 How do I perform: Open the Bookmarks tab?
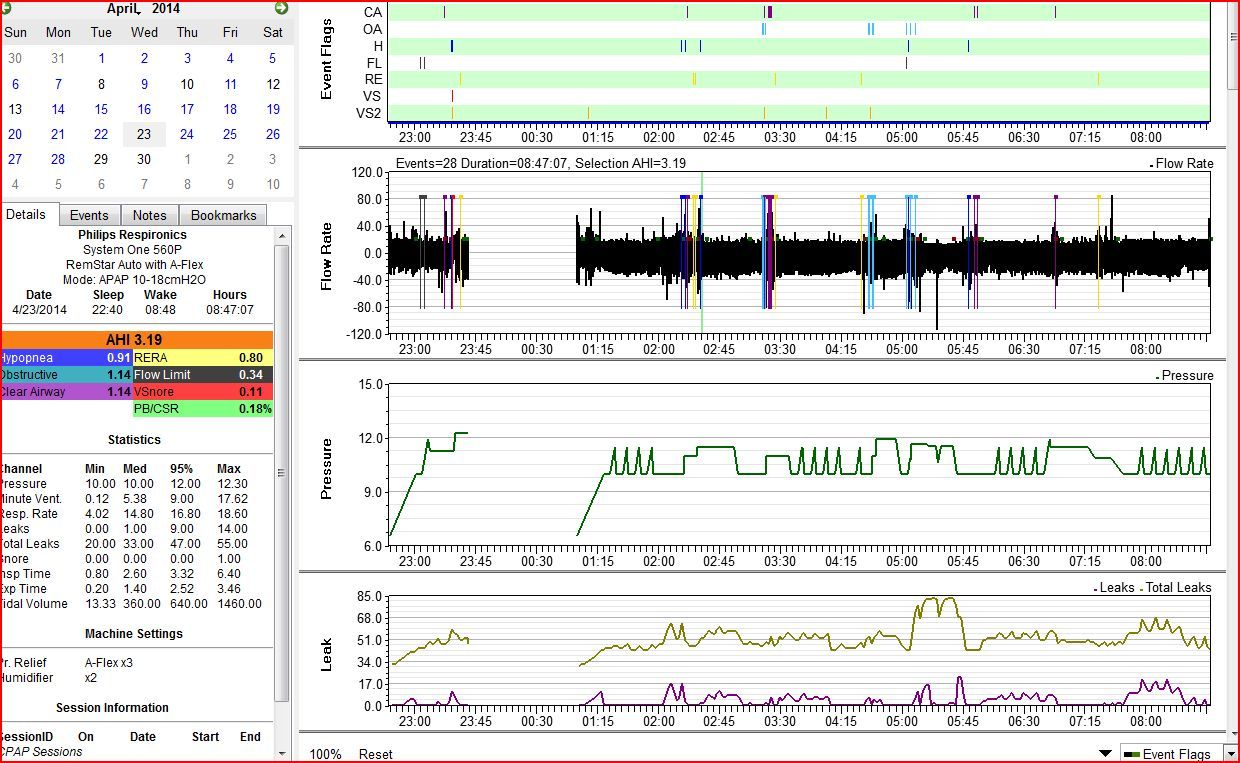click(x=224, y=215)
